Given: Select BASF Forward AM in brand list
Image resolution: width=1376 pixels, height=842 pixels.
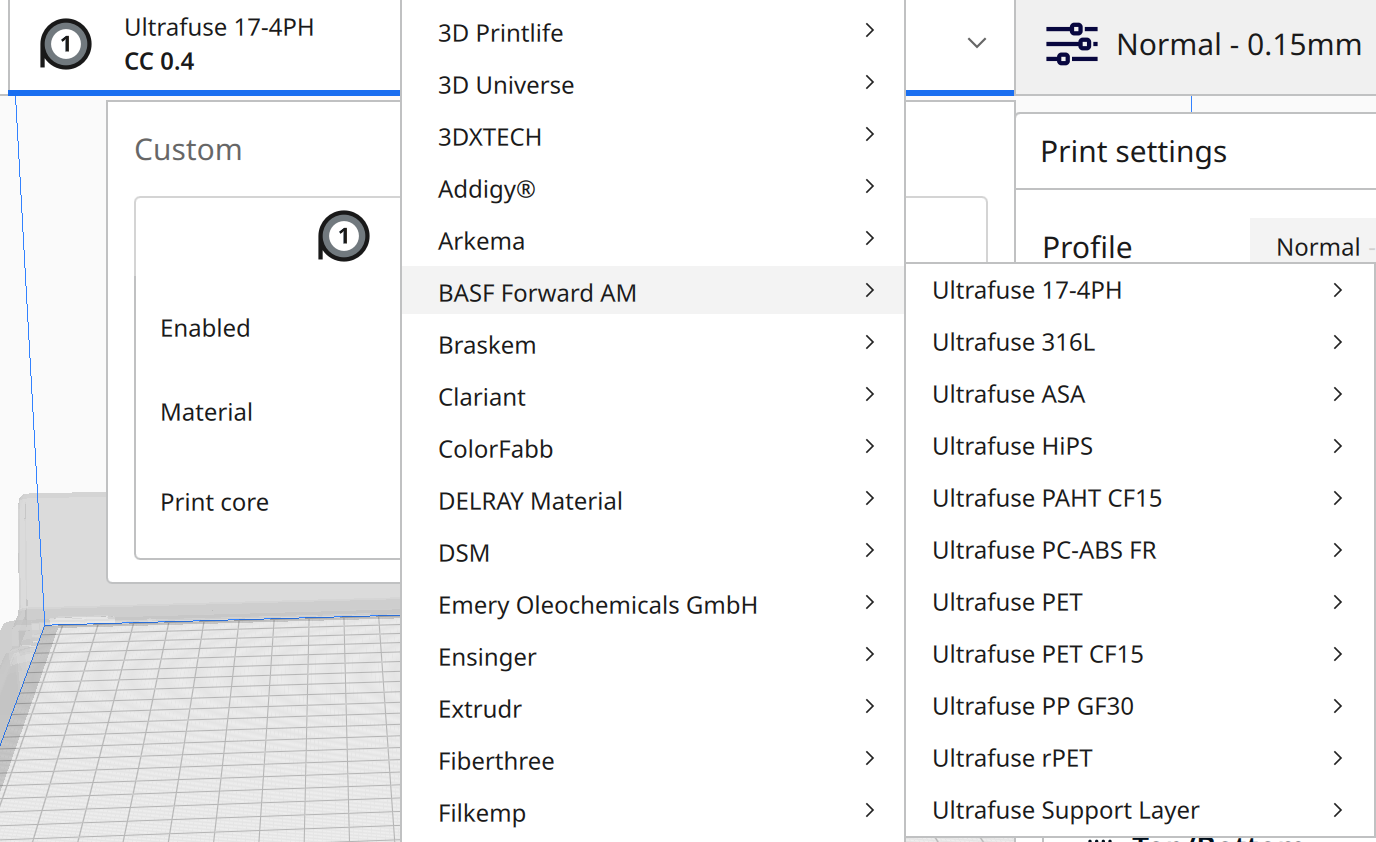Looking at the screenshot, I should pyautogui.click(x=653, y=292).
